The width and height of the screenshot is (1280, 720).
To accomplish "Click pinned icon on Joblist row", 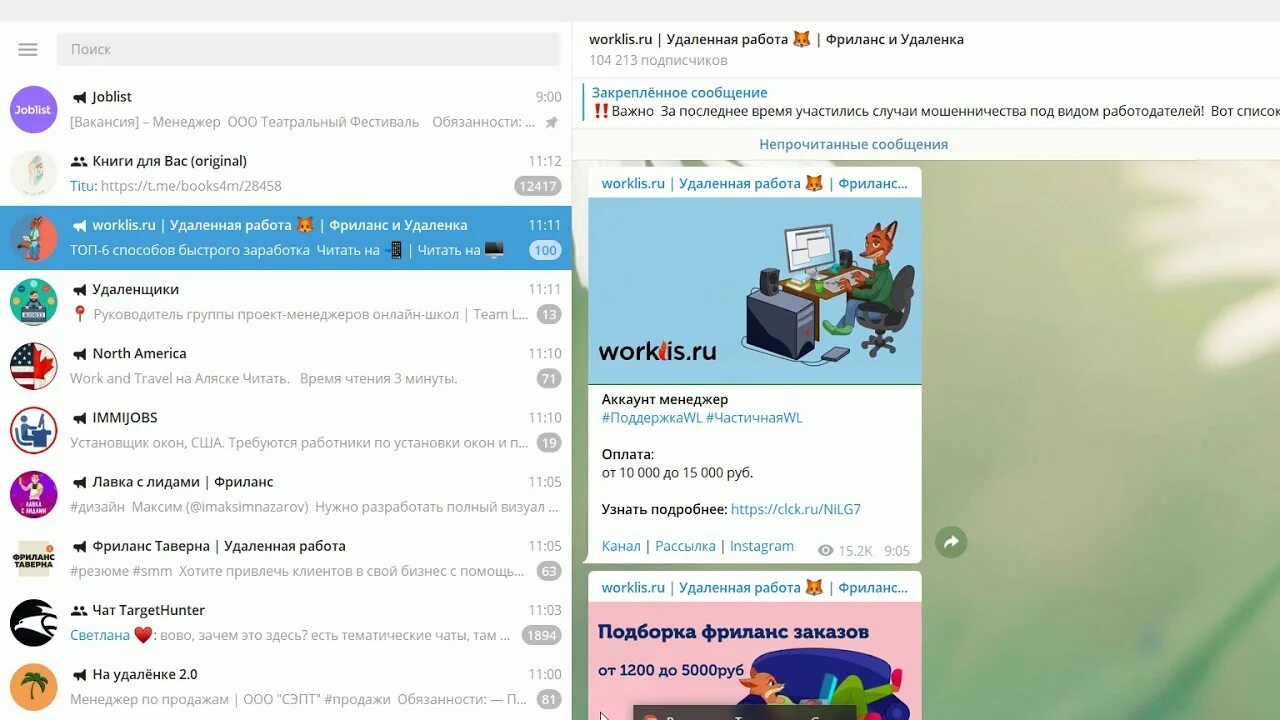I will click(x=551, y=122).
